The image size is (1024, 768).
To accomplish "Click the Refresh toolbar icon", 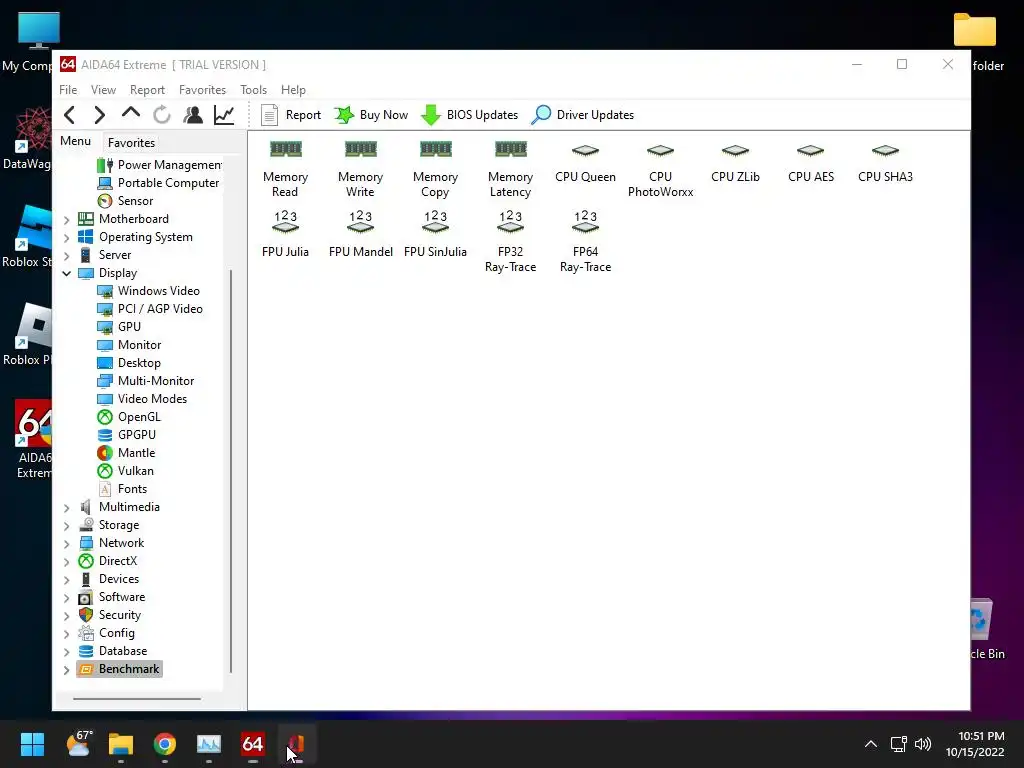I will 162,115.
